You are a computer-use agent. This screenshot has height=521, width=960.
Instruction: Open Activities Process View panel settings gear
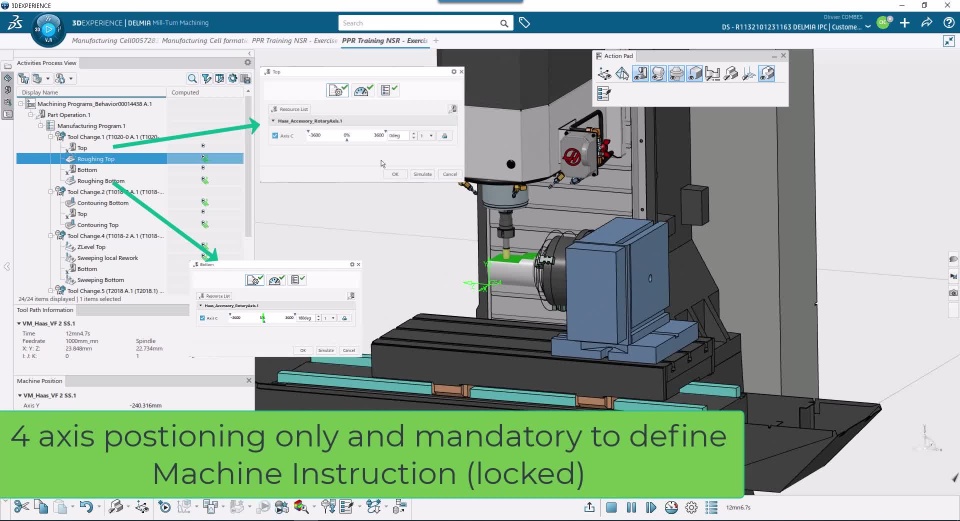pos(247,62)
